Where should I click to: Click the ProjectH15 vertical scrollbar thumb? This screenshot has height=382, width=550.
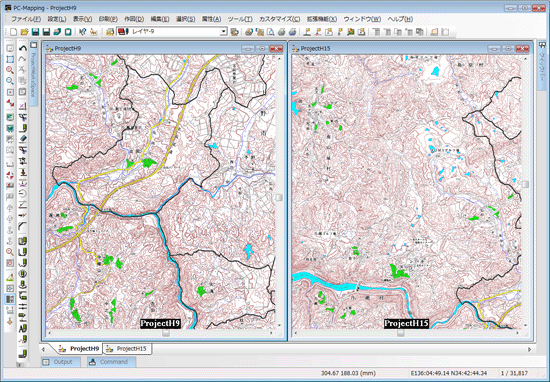525,185
